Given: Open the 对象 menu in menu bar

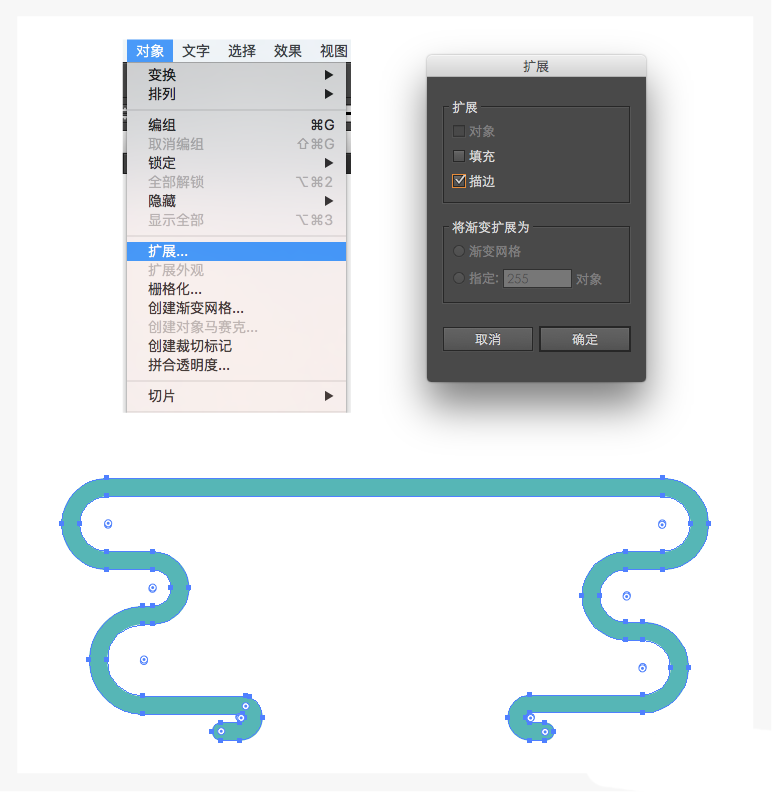Looking at the screenshot, I should pos(150,51).
